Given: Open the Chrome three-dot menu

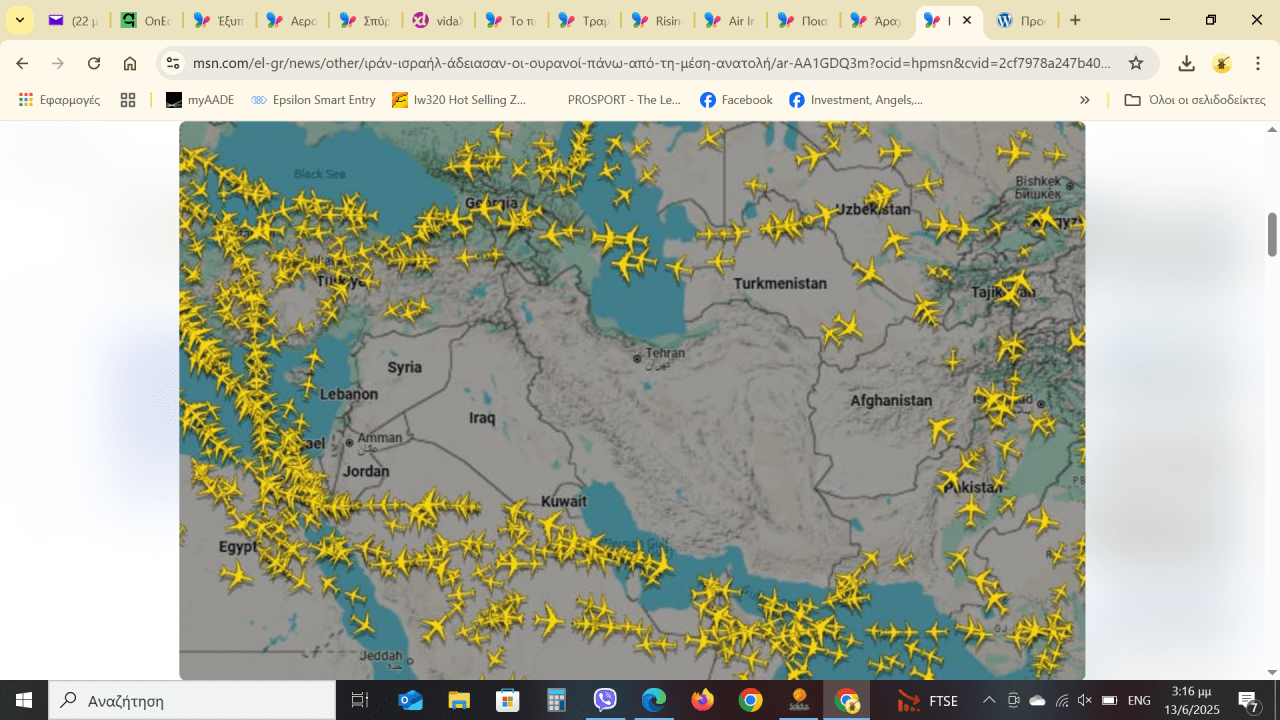Looking at the screenshot, I should point(1257,63).
